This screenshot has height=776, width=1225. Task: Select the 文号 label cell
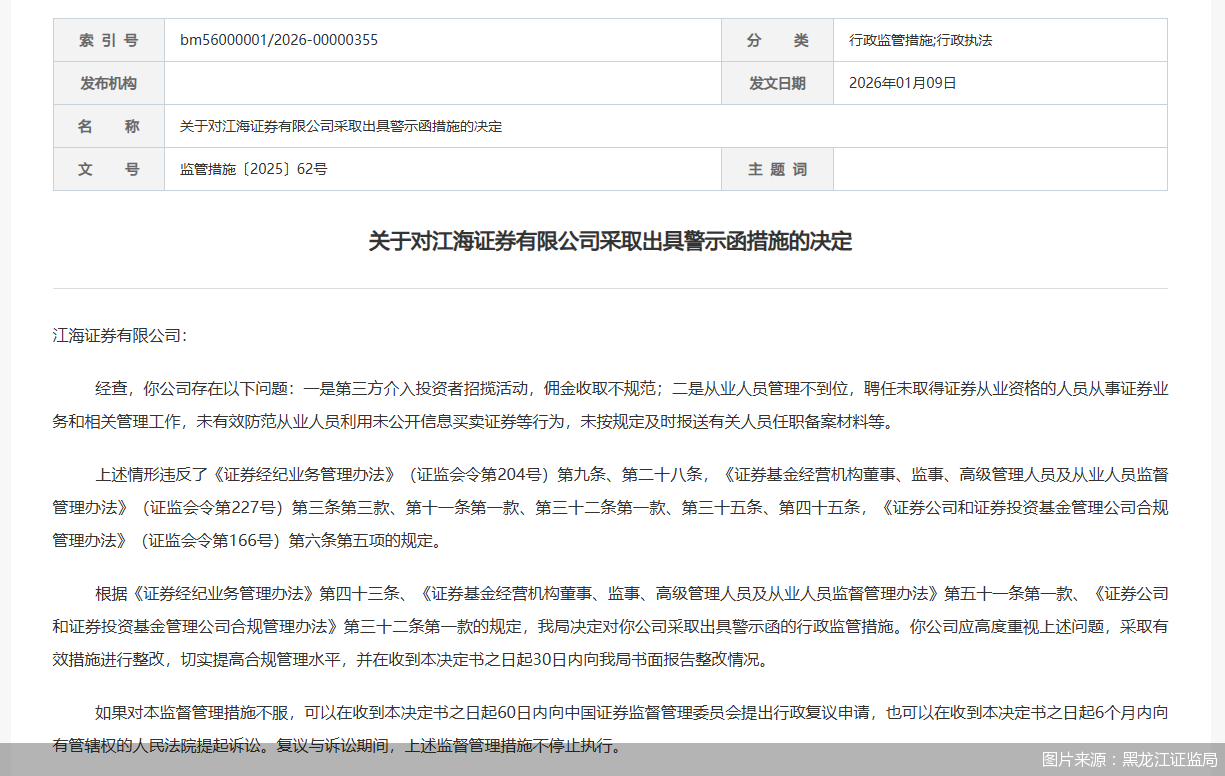pyautogui.click(x=109, y=169)
